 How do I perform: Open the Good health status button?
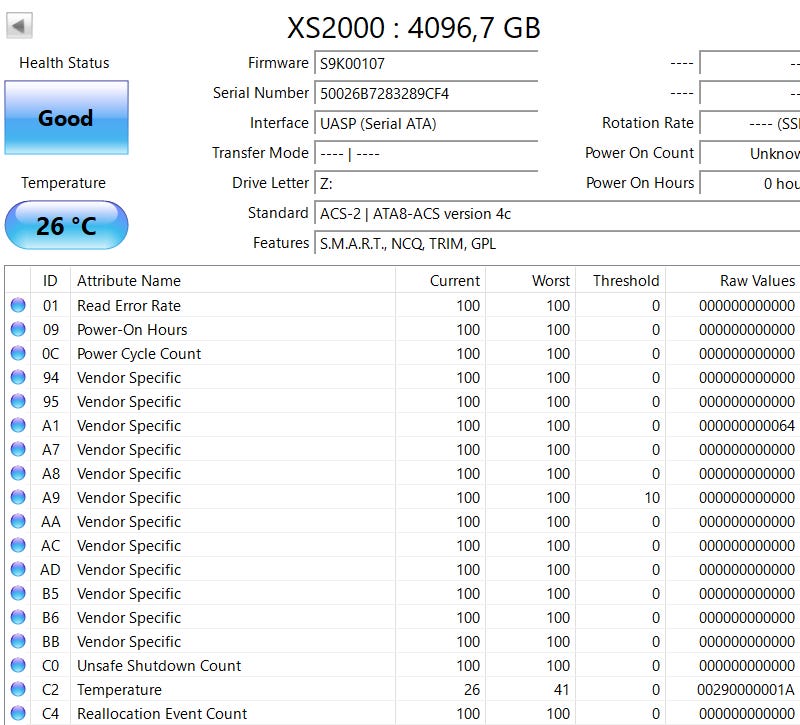[66, 117]
